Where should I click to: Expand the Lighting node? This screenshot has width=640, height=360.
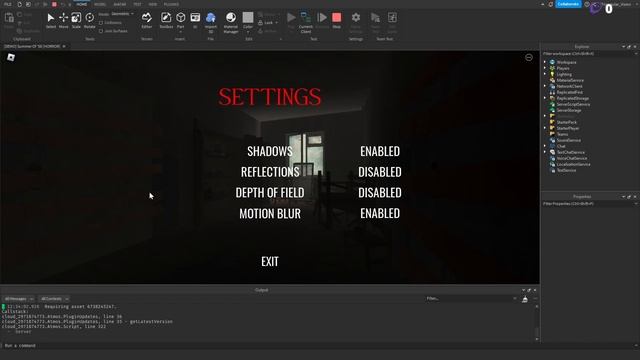pyautogui.click(x=545, y=74)
